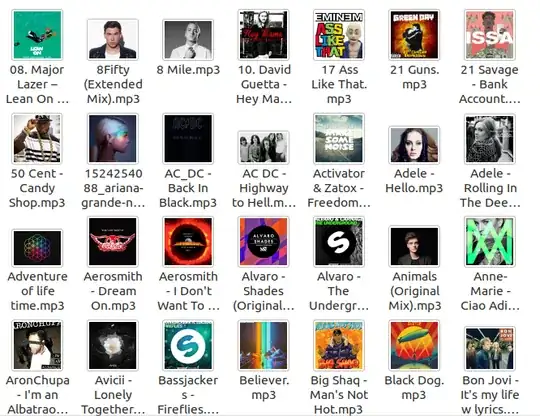
Task: Click the Believer.mp3 file label
Action: 263,387
